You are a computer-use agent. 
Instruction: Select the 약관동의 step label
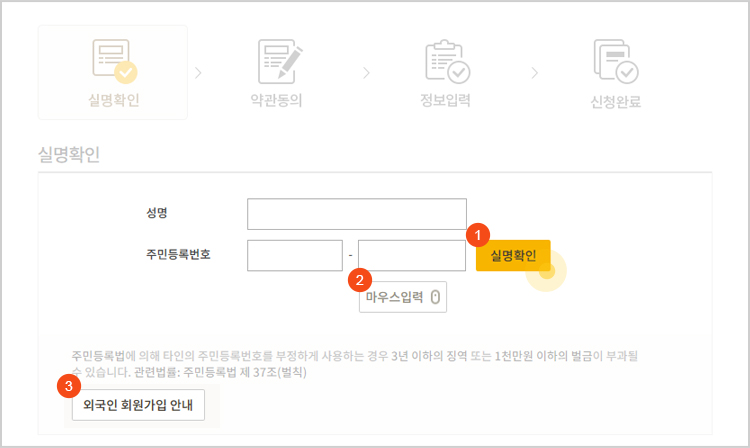pos(277,101)
